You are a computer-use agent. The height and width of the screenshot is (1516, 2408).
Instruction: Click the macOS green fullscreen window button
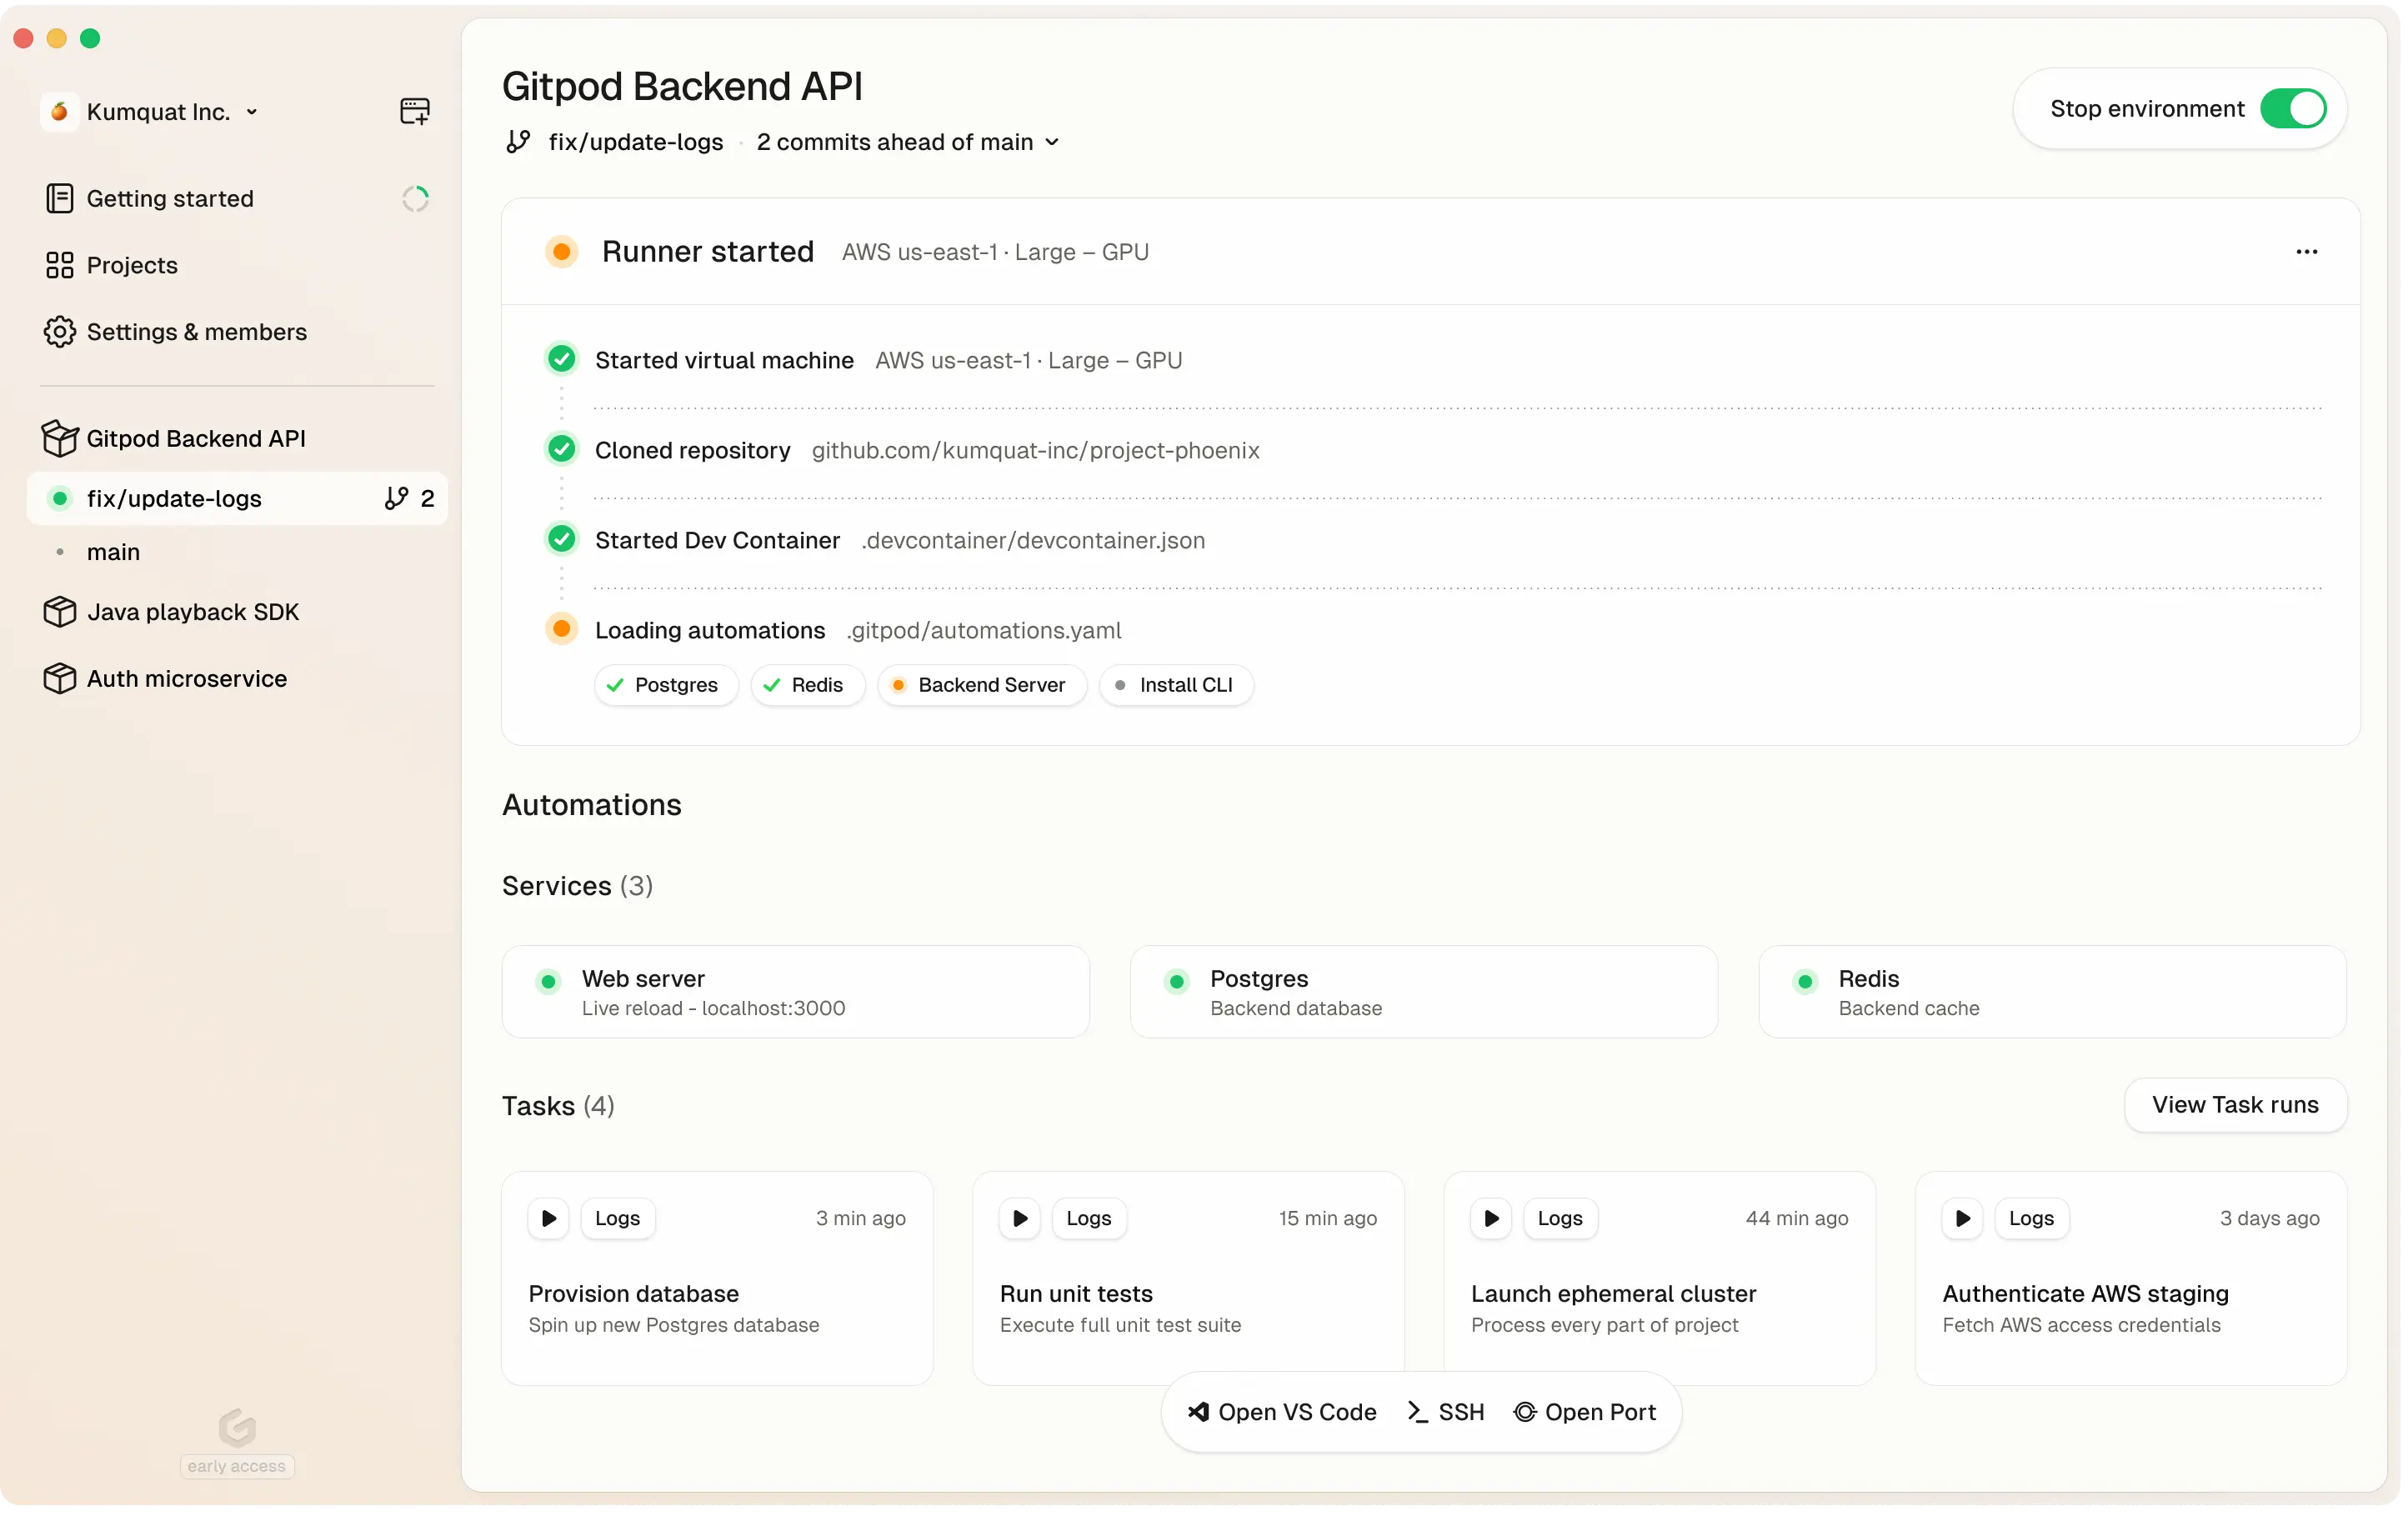(90, 38)
